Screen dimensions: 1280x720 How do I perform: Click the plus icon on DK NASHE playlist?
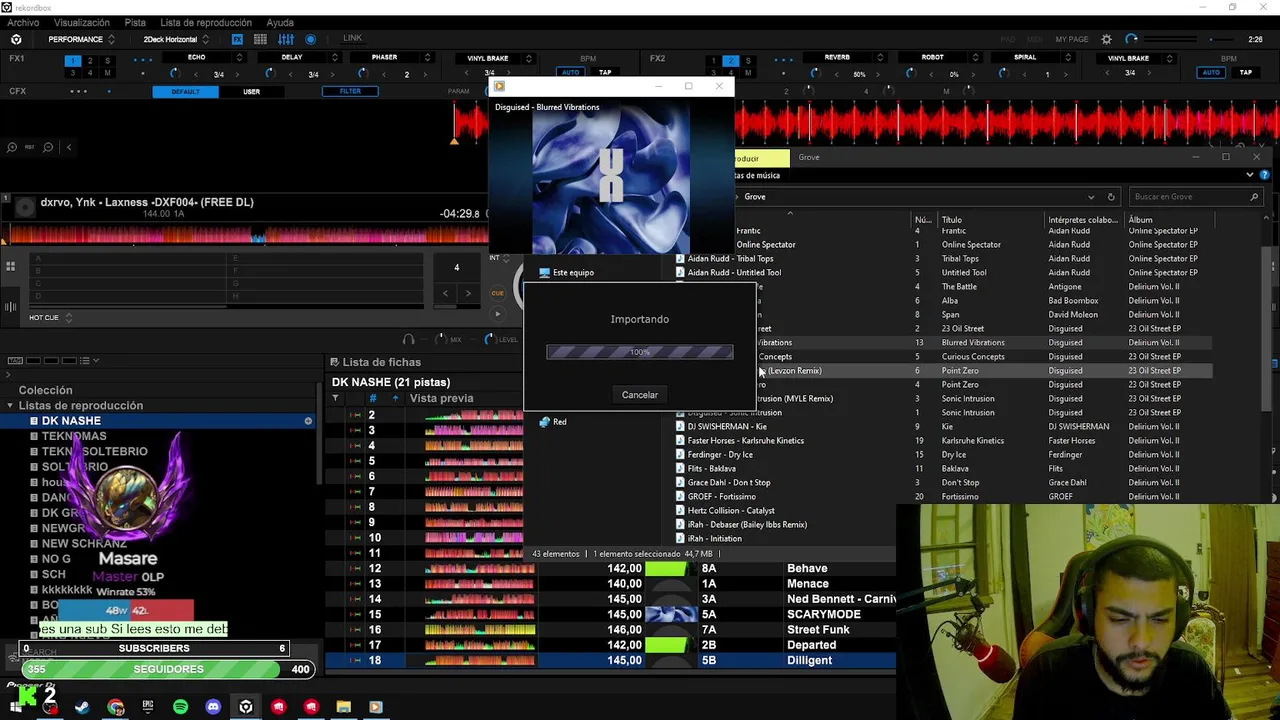click(x=308, y=421)
